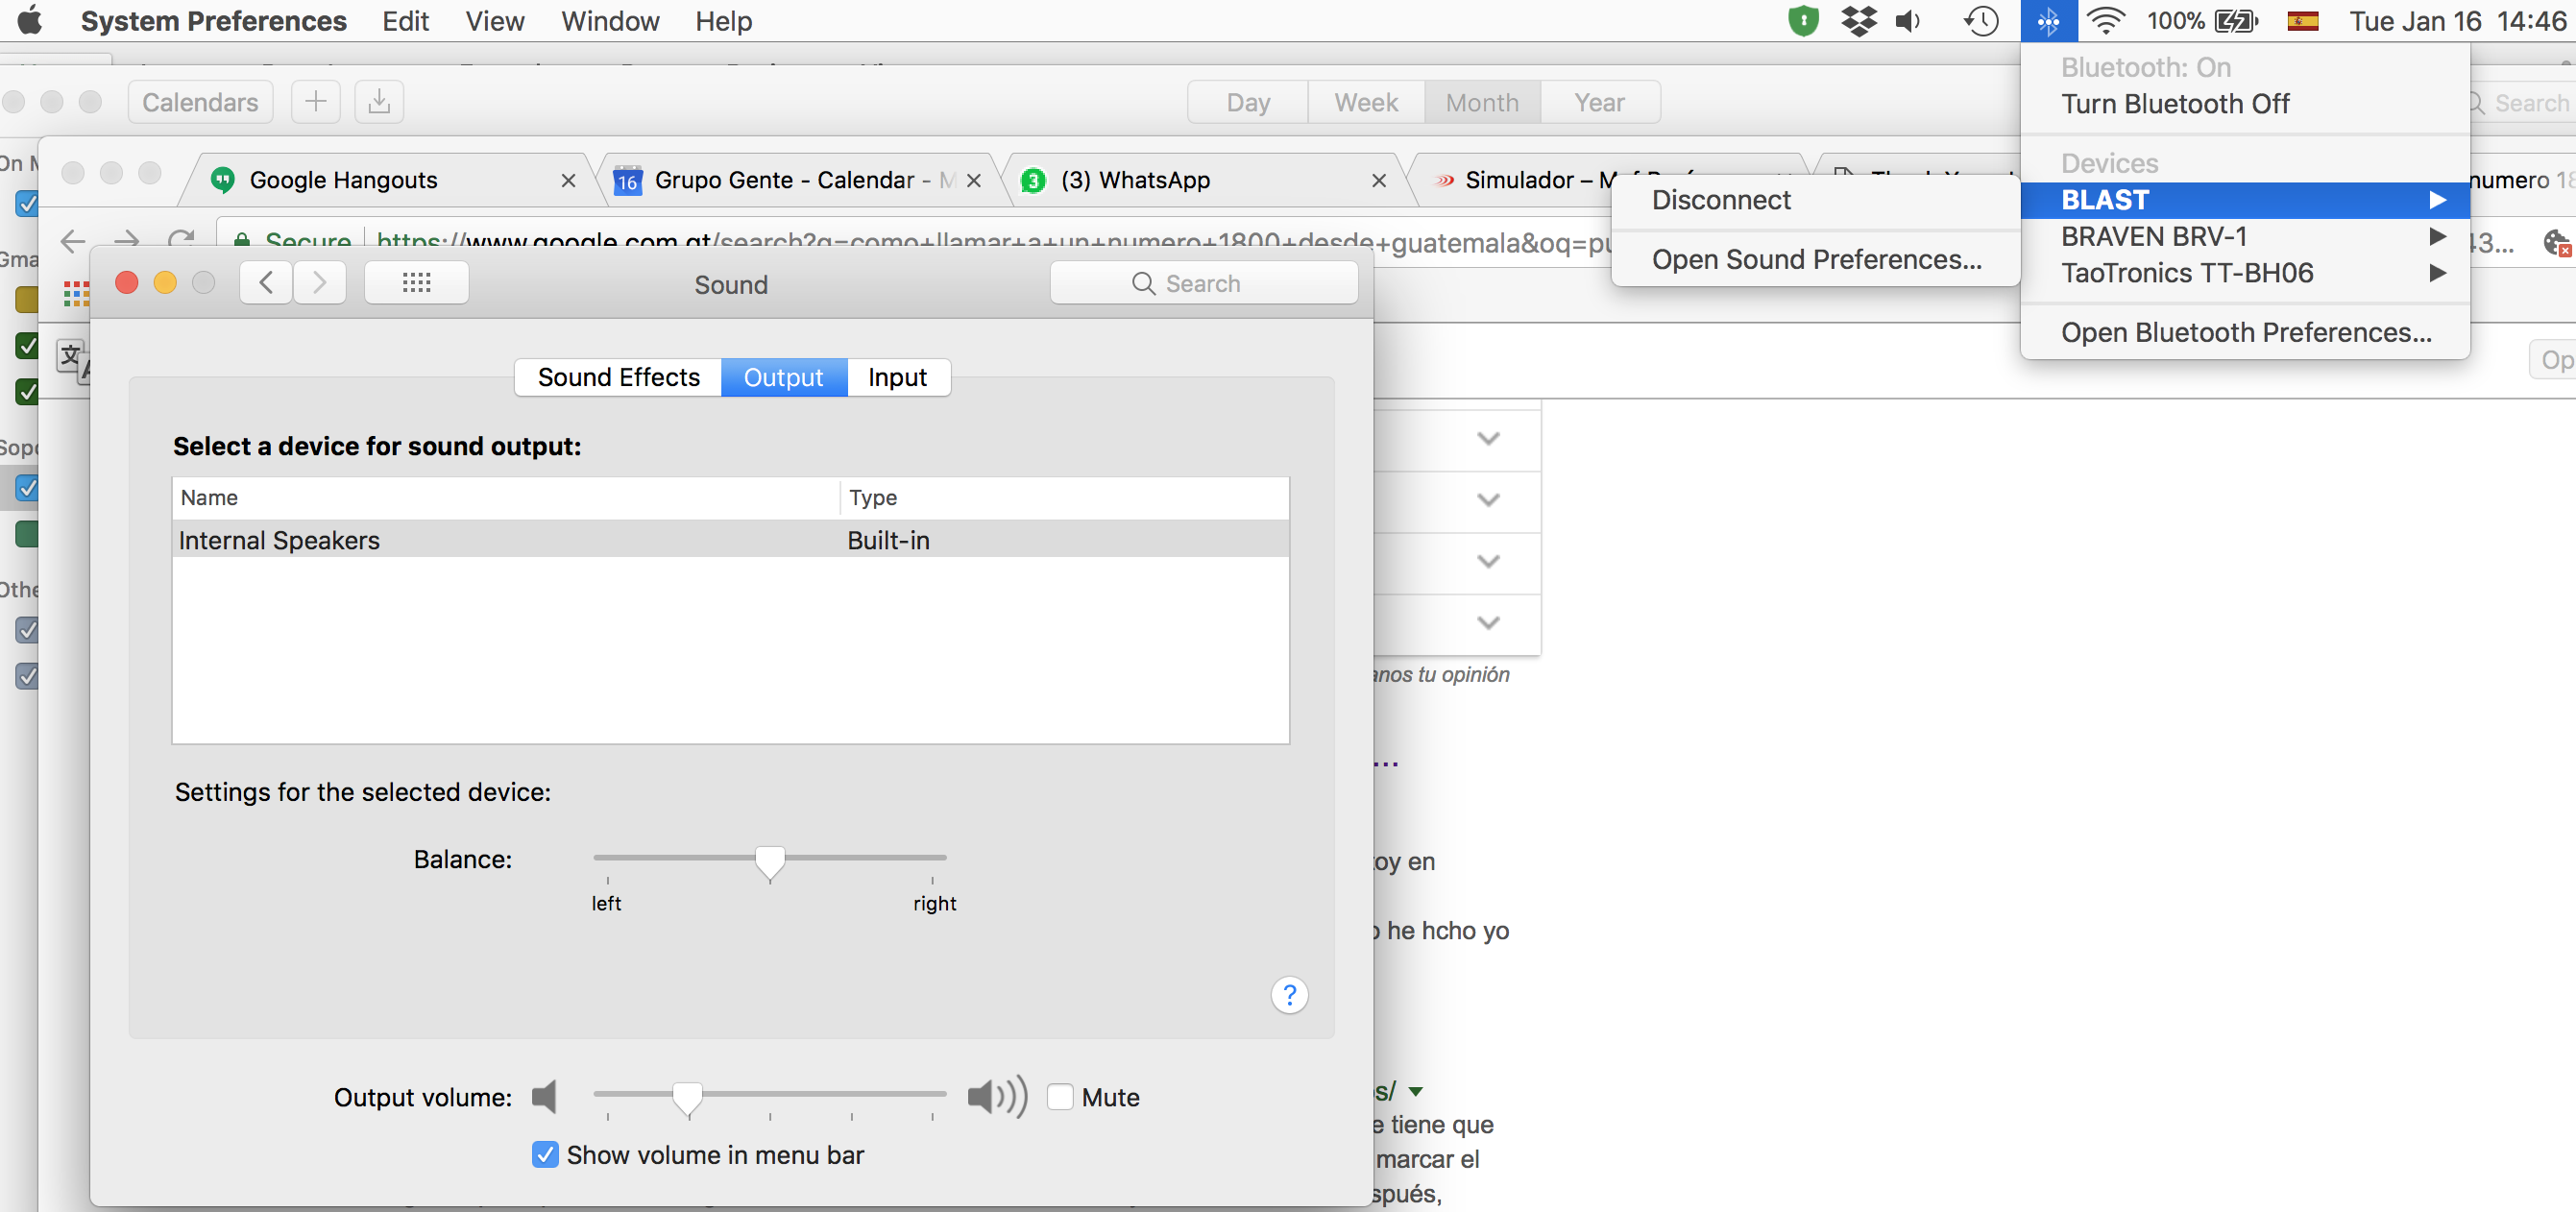
Task: Open the Sound help question mark
Action: coord(1289,994)
